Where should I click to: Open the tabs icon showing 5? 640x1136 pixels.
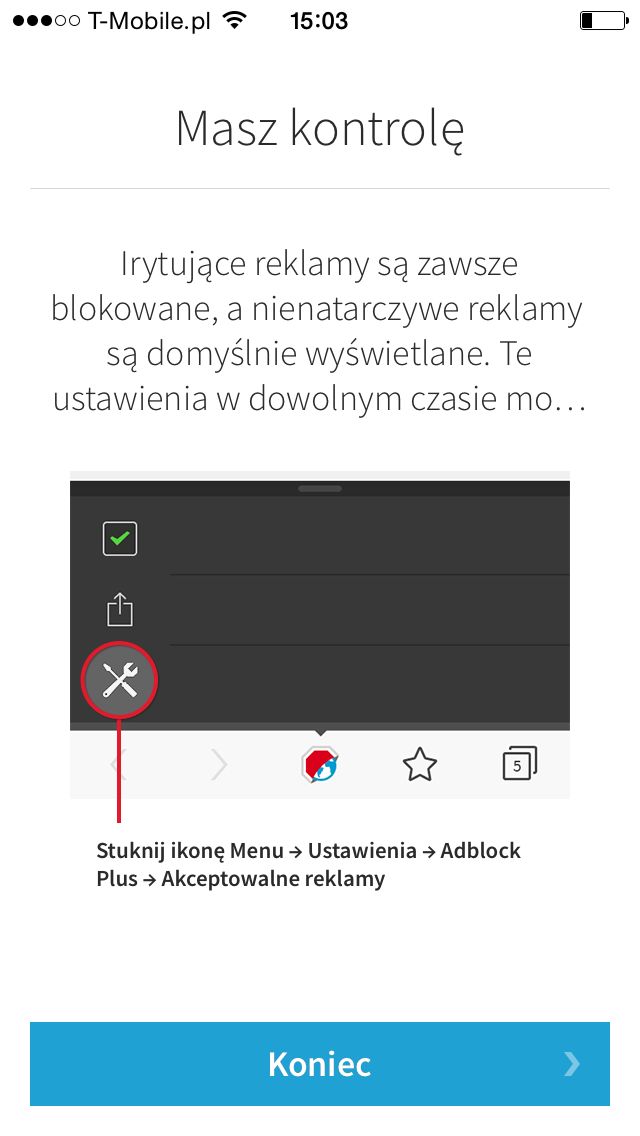[520, 764]
